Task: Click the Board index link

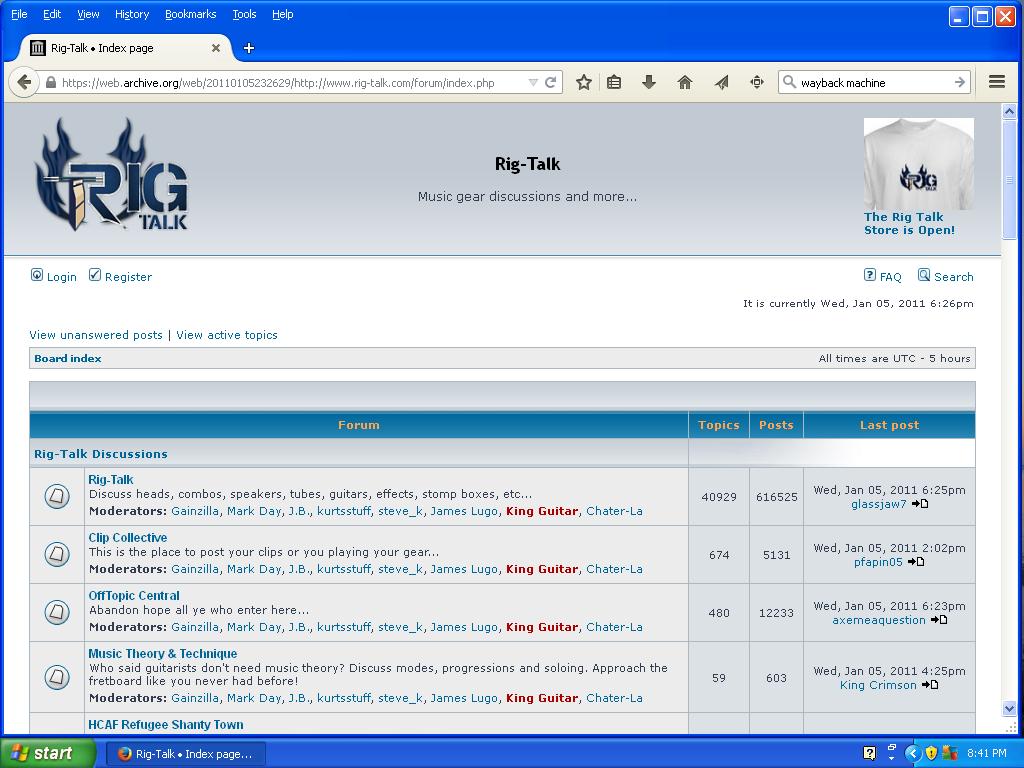Action: (x=68, y=359)
